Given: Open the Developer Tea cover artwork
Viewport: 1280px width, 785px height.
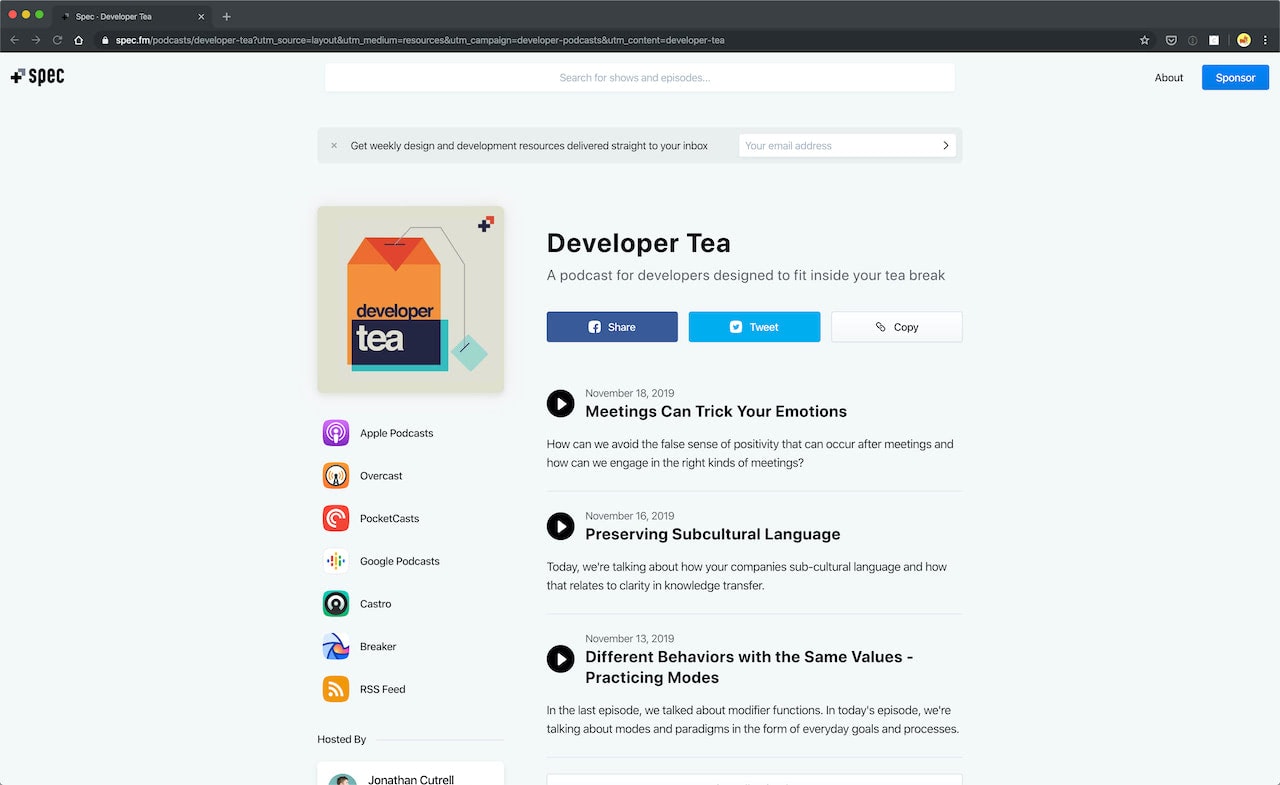Looking at the screenshot, I should pyautogui.click(x=410, y=299).
